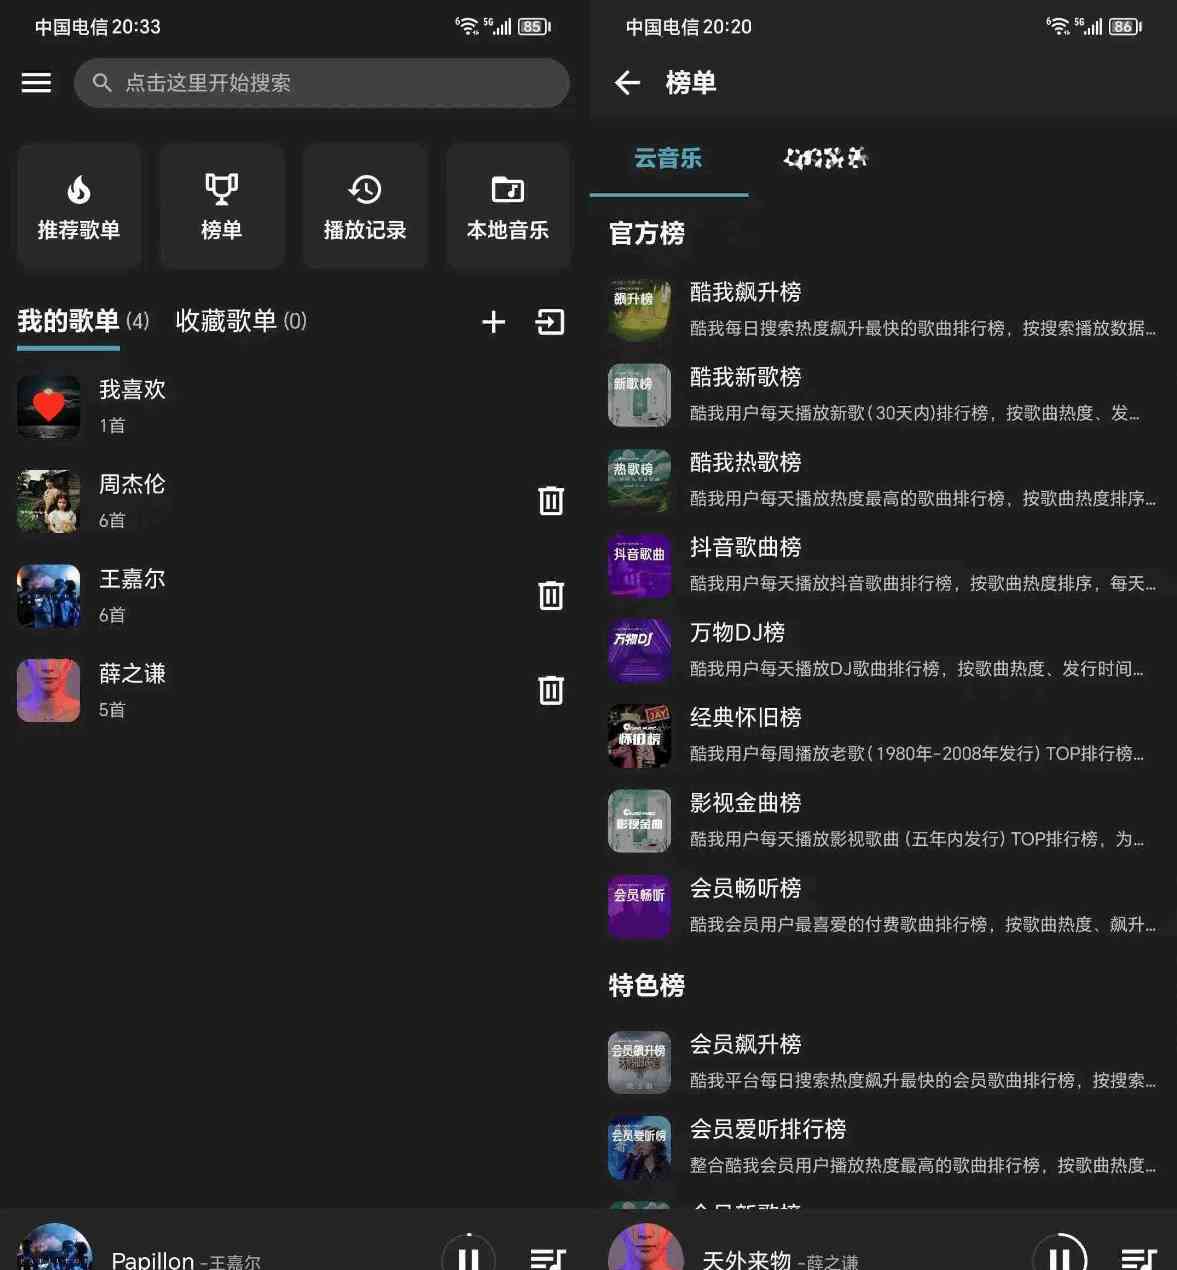Screen dimensions: 1177x1270
Task: Delete the 周杰伦 playlist
Action: click(x=551, y=500)
